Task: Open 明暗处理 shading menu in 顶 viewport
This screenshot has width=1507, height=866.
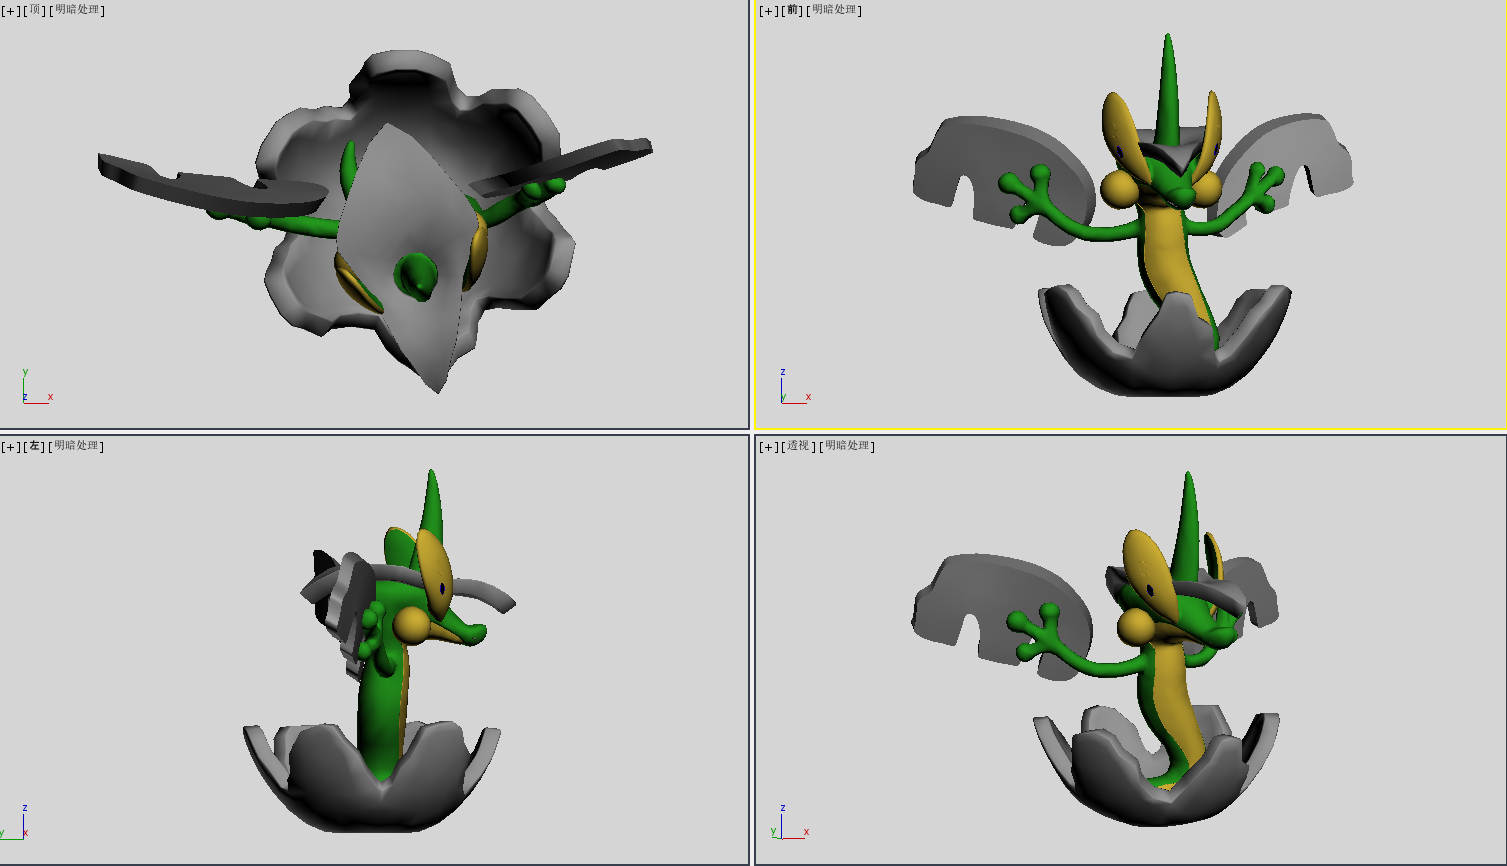Action: [77, 10]
